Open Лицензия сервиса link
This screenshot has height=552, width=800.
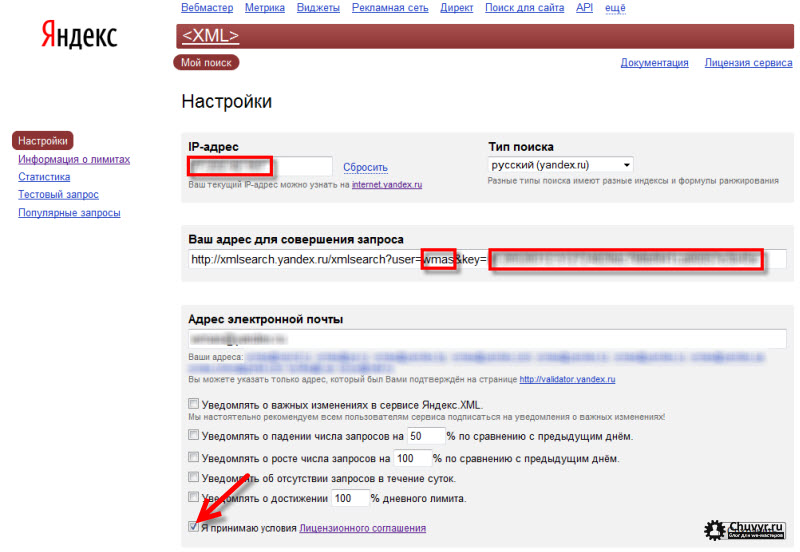coord(748,62)
